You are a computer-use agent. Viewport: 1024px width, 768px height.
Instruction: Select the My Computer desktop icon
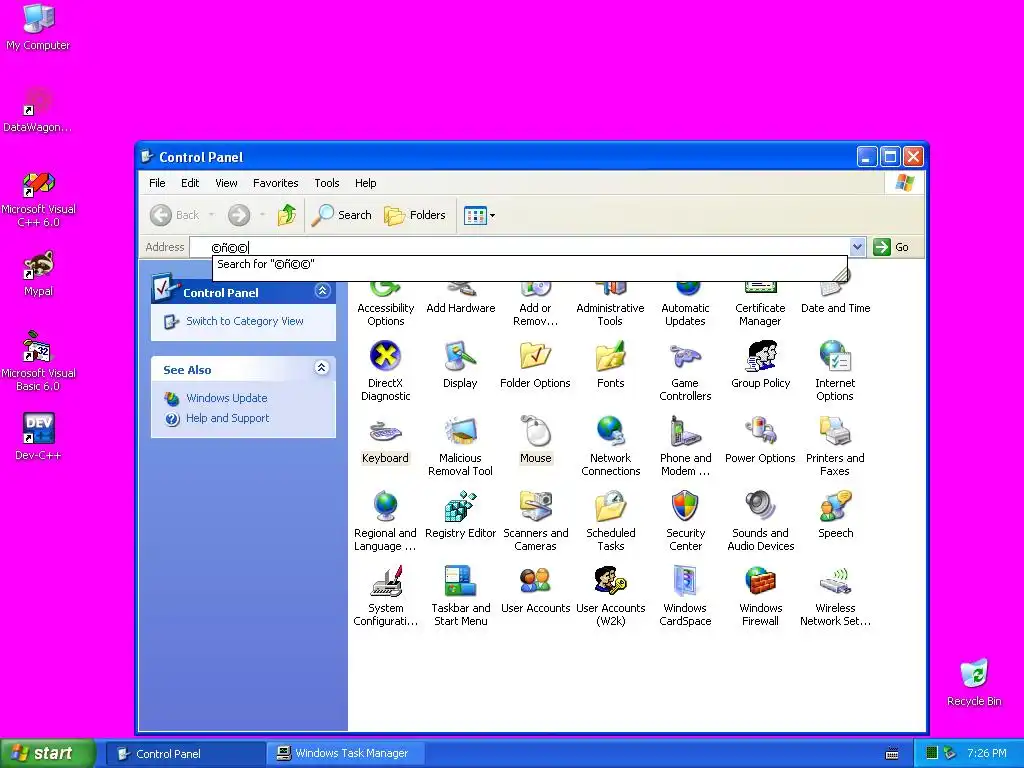(38, 27)
